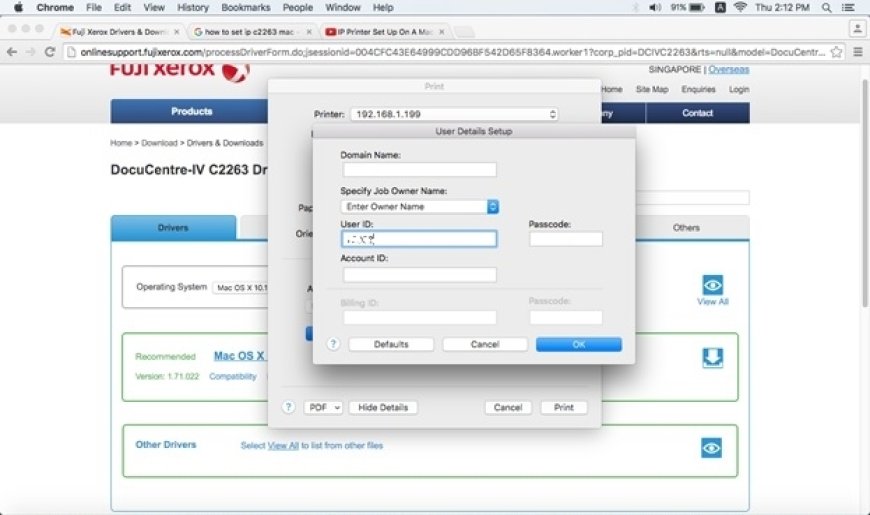Click the User ID field
The width and height of the screenshot is (870, 515).
click(419, 239)
